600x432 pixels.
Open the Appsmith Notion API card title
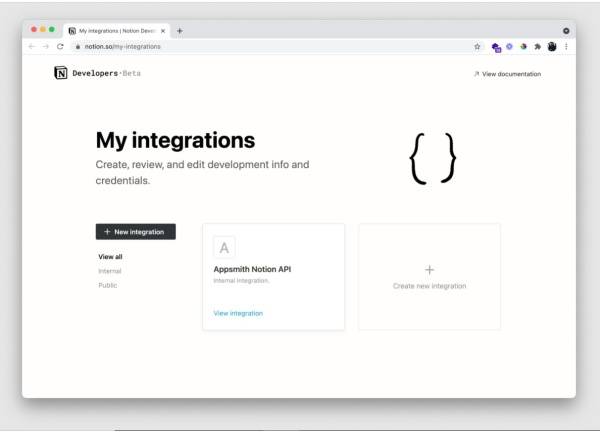click(252, 269)
